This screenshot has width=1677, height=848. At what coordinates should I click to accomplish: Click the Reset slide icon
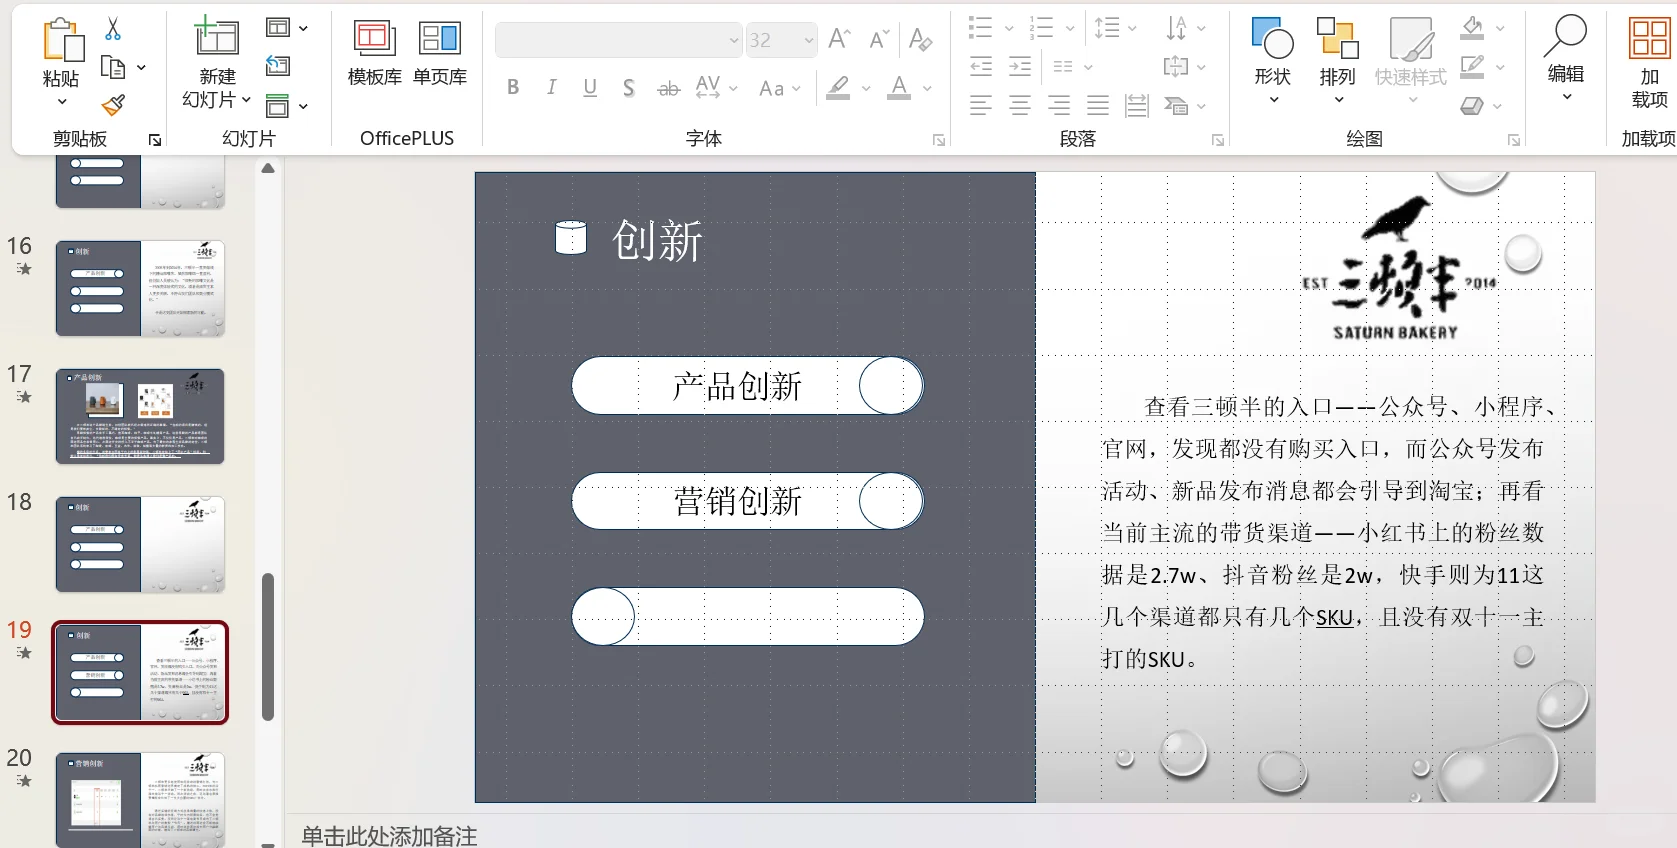click(278, 66)
